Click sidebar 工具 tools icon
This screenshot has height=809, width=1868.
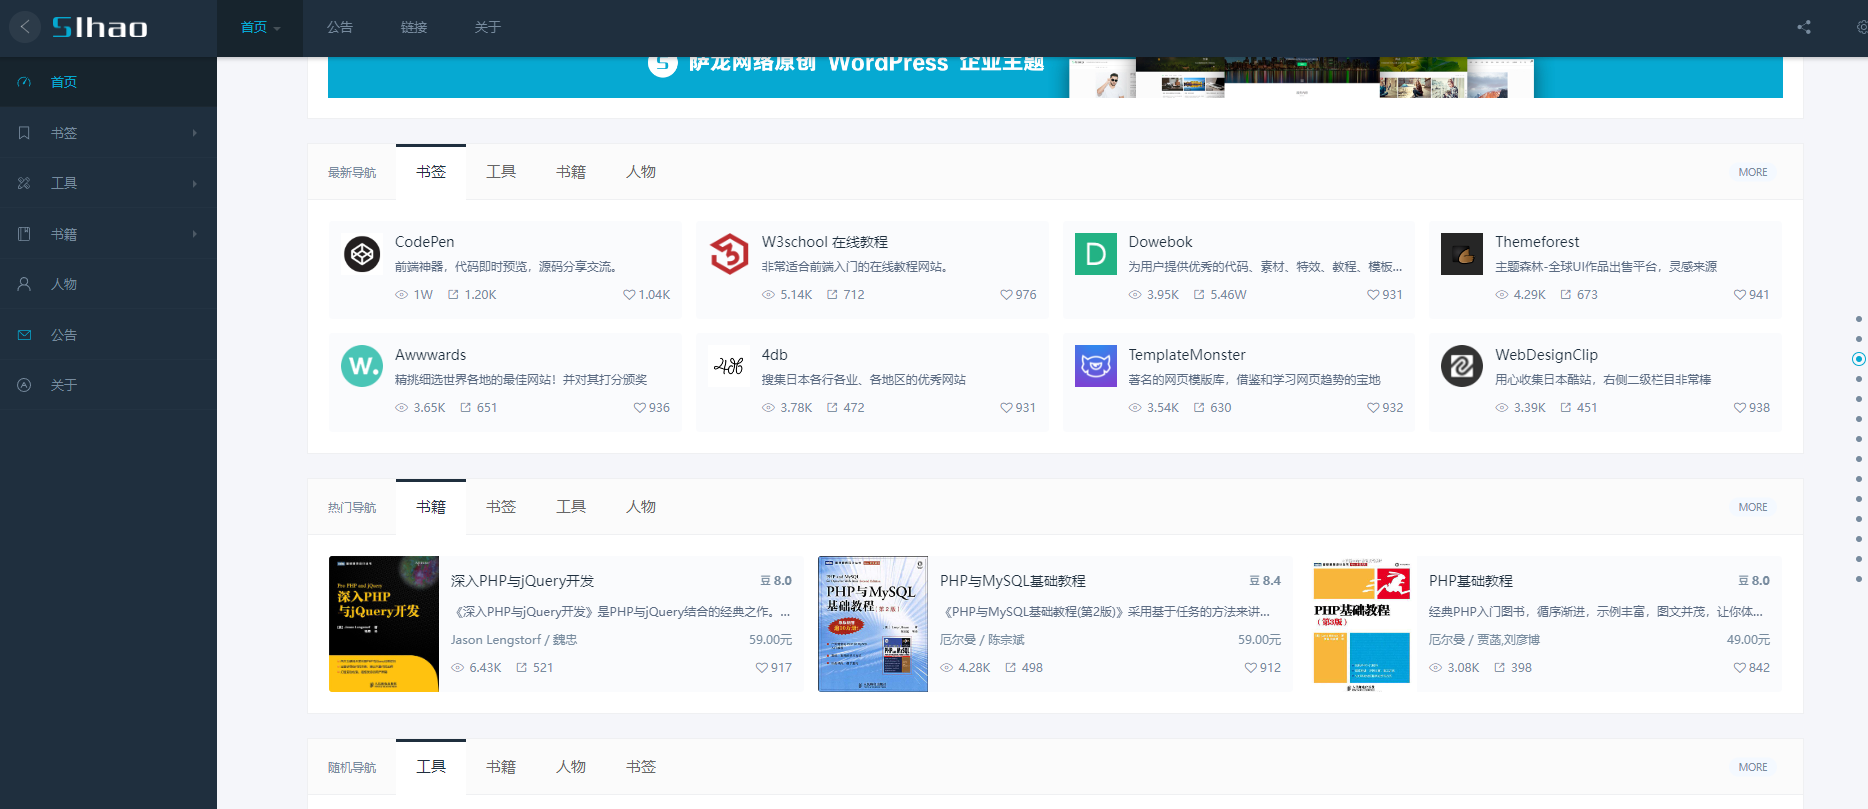[24, 183]
